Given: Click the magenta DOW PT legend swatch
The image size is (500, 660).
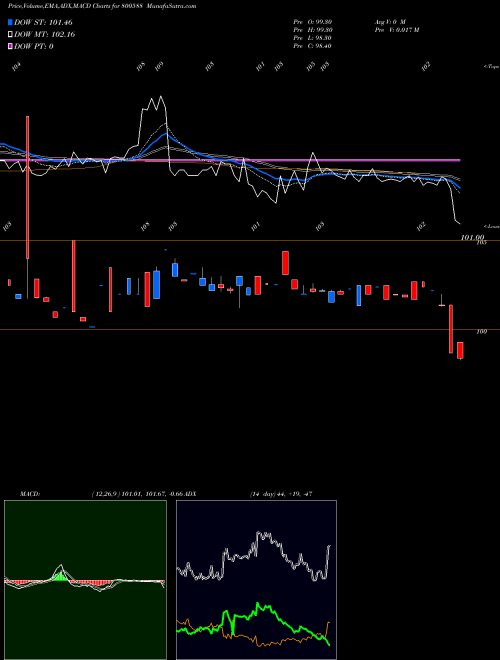Looking at the screenshot, I should [x=10, y=46].
